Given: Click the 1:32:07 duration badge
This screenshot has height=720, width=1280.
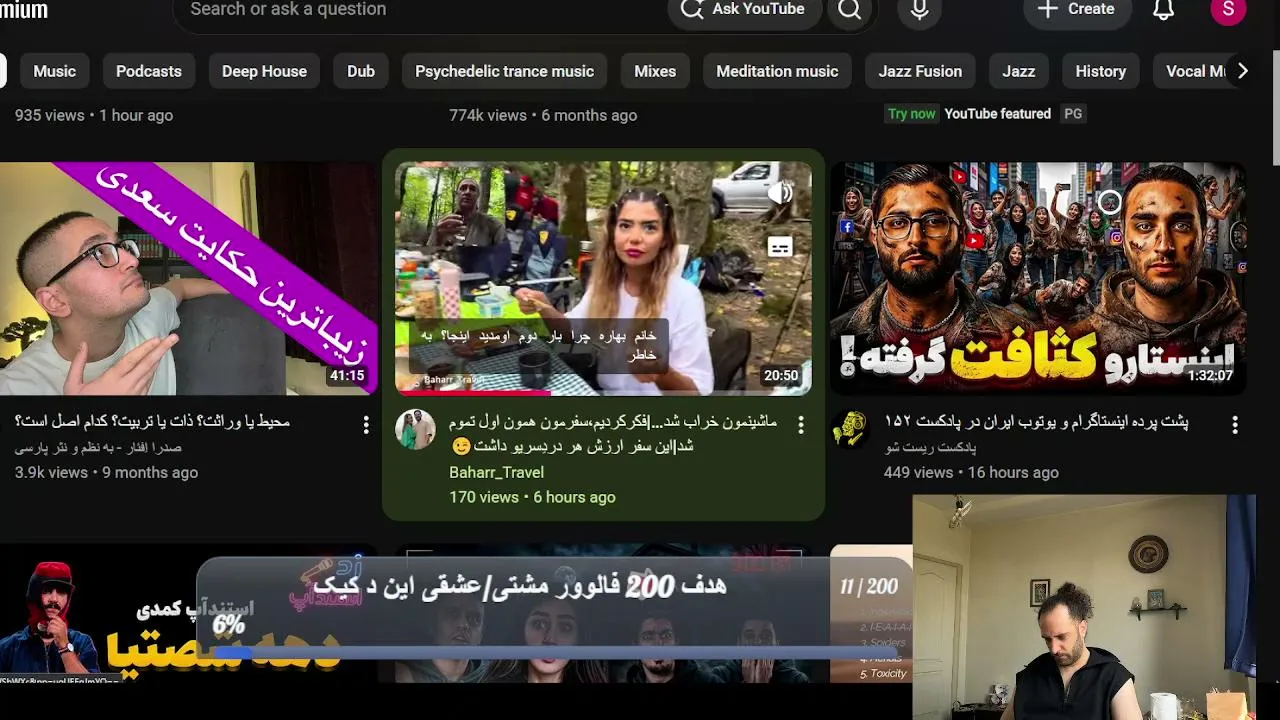Looking at the screenshot, I should pyautogui.click(x=1210, y=376).
